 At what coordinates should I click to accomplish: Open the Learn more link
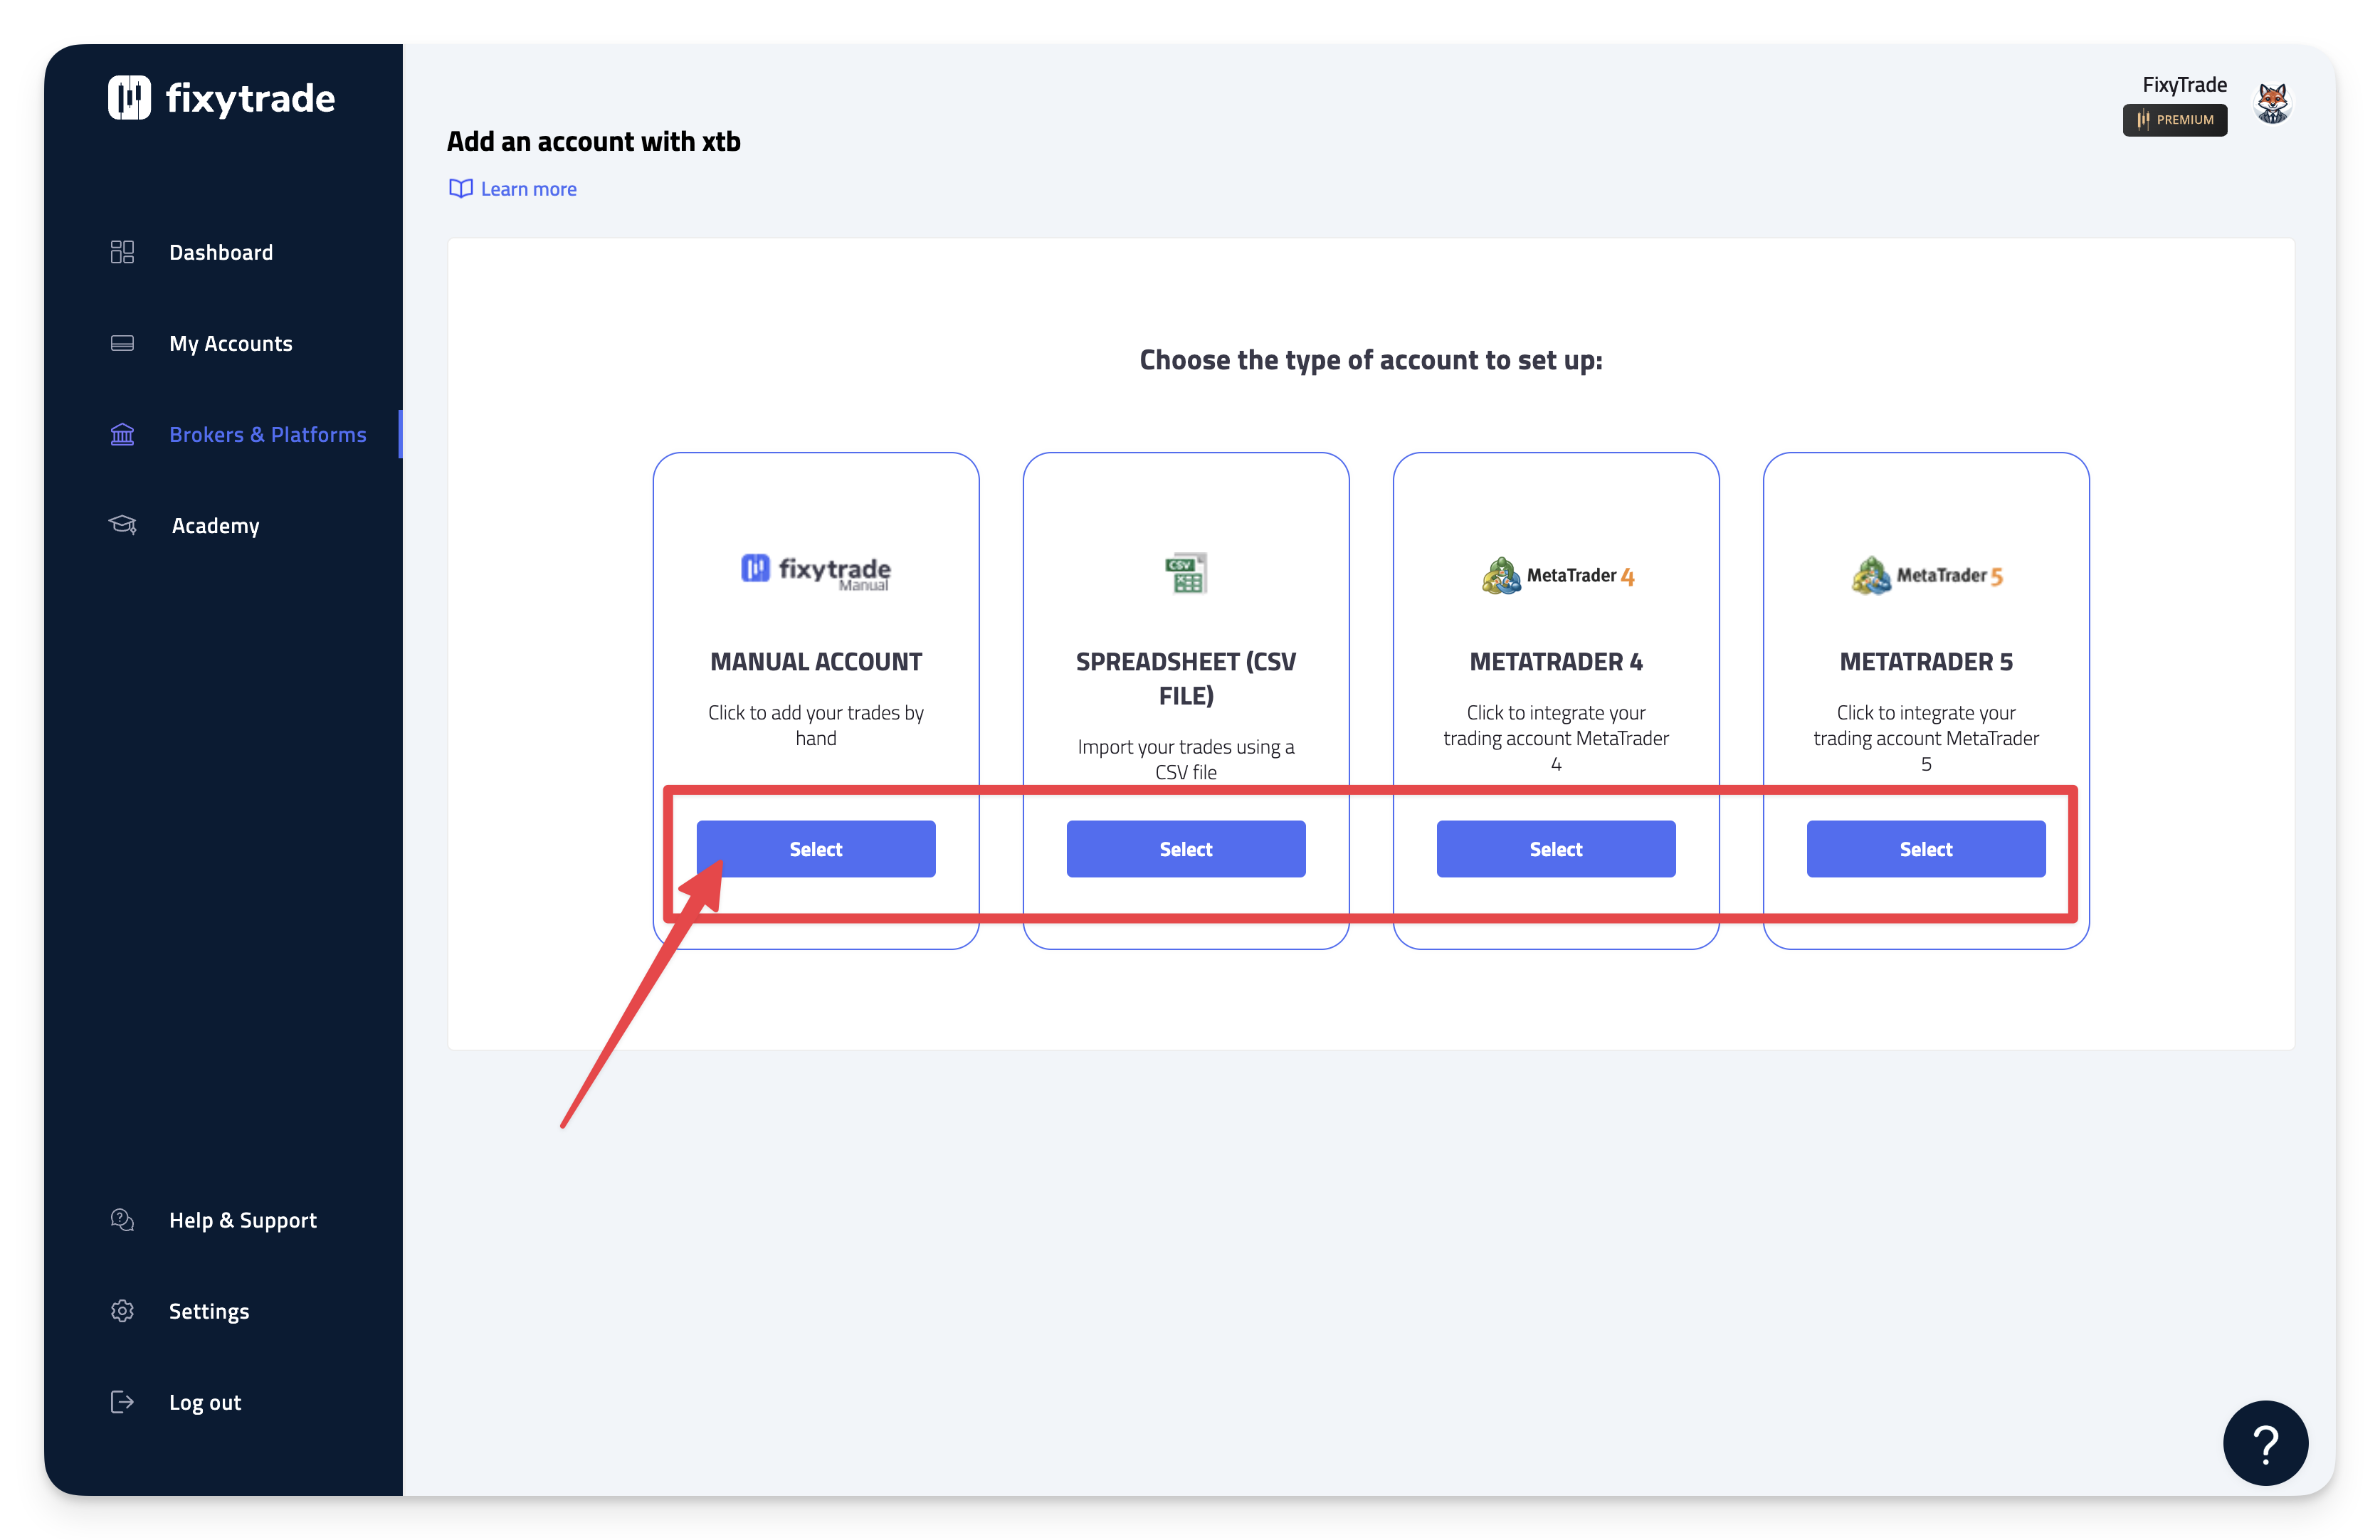pyautogui.click(x=528, y=189)
